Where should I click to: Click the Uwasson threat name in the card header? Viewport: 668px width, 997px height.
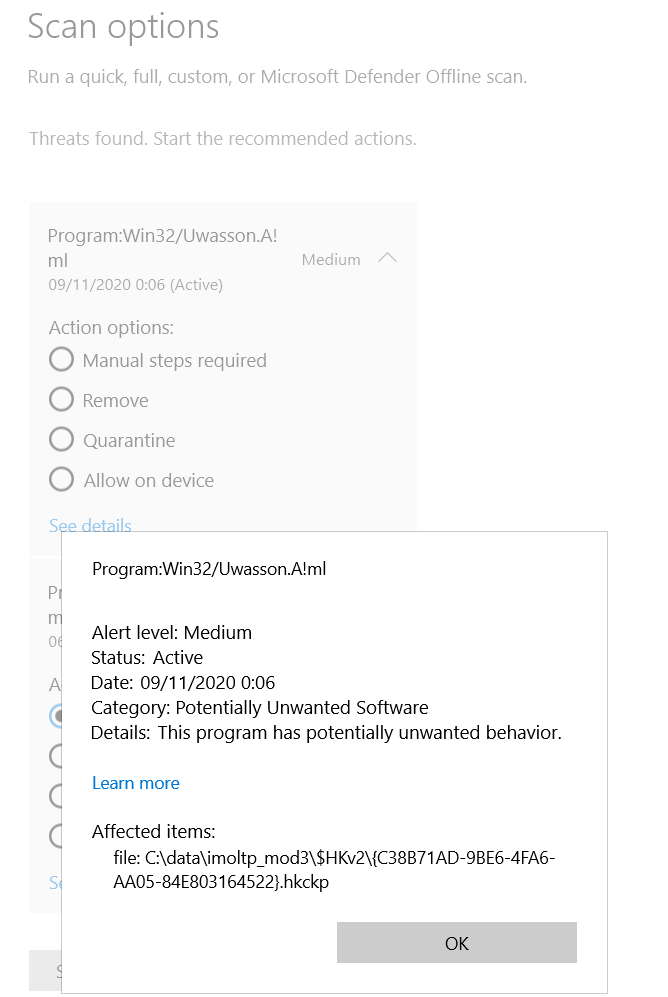162,247
